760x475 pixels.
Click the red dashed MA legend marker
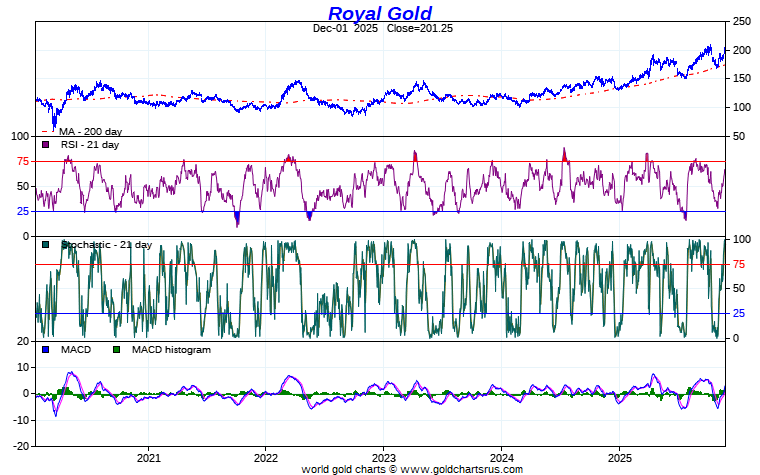(x=45, y=131)
